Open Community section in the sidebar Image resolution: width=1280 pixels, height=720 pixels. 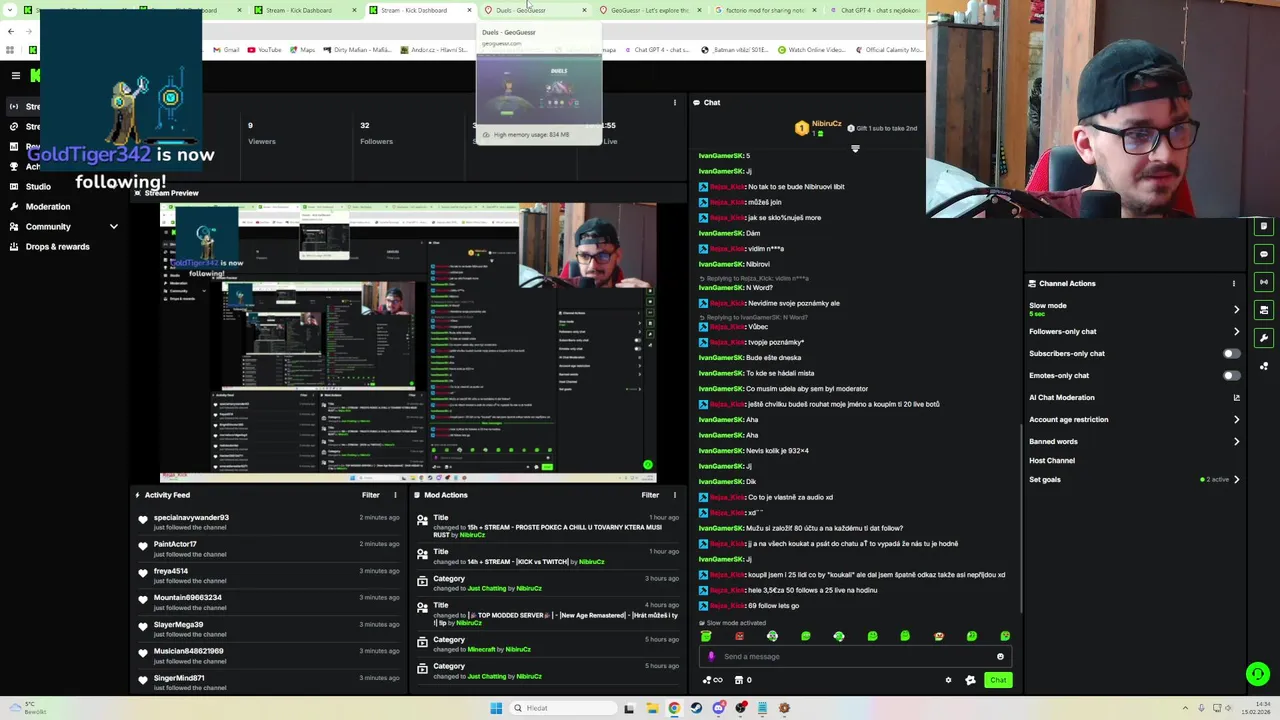[48, 227]
